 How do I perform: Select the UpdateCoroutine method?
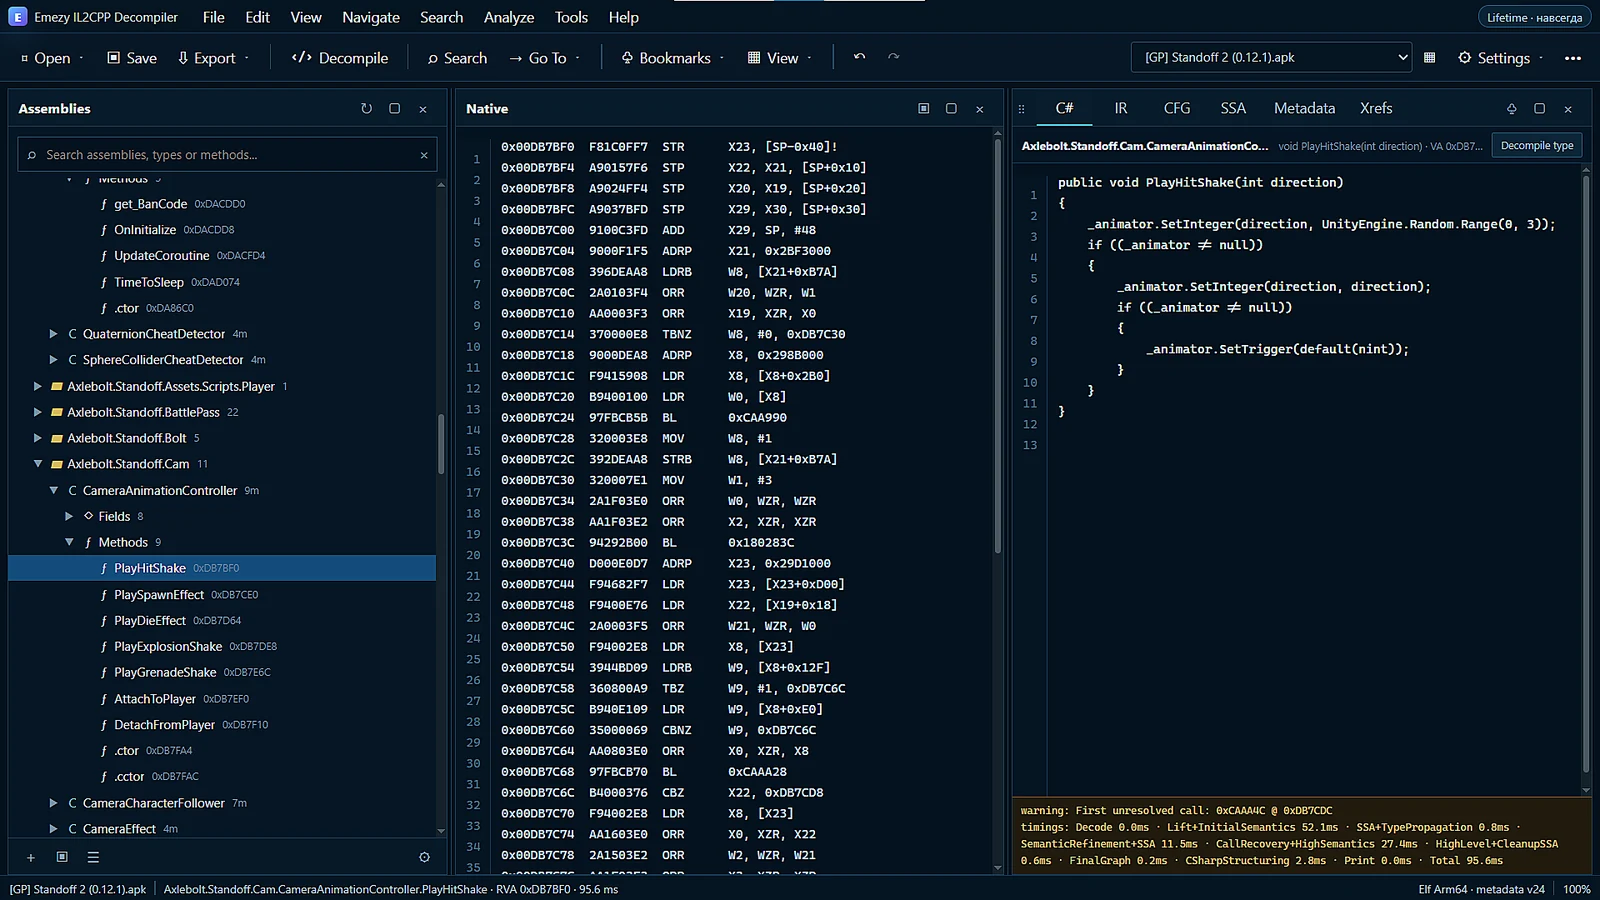click(222, 255)
